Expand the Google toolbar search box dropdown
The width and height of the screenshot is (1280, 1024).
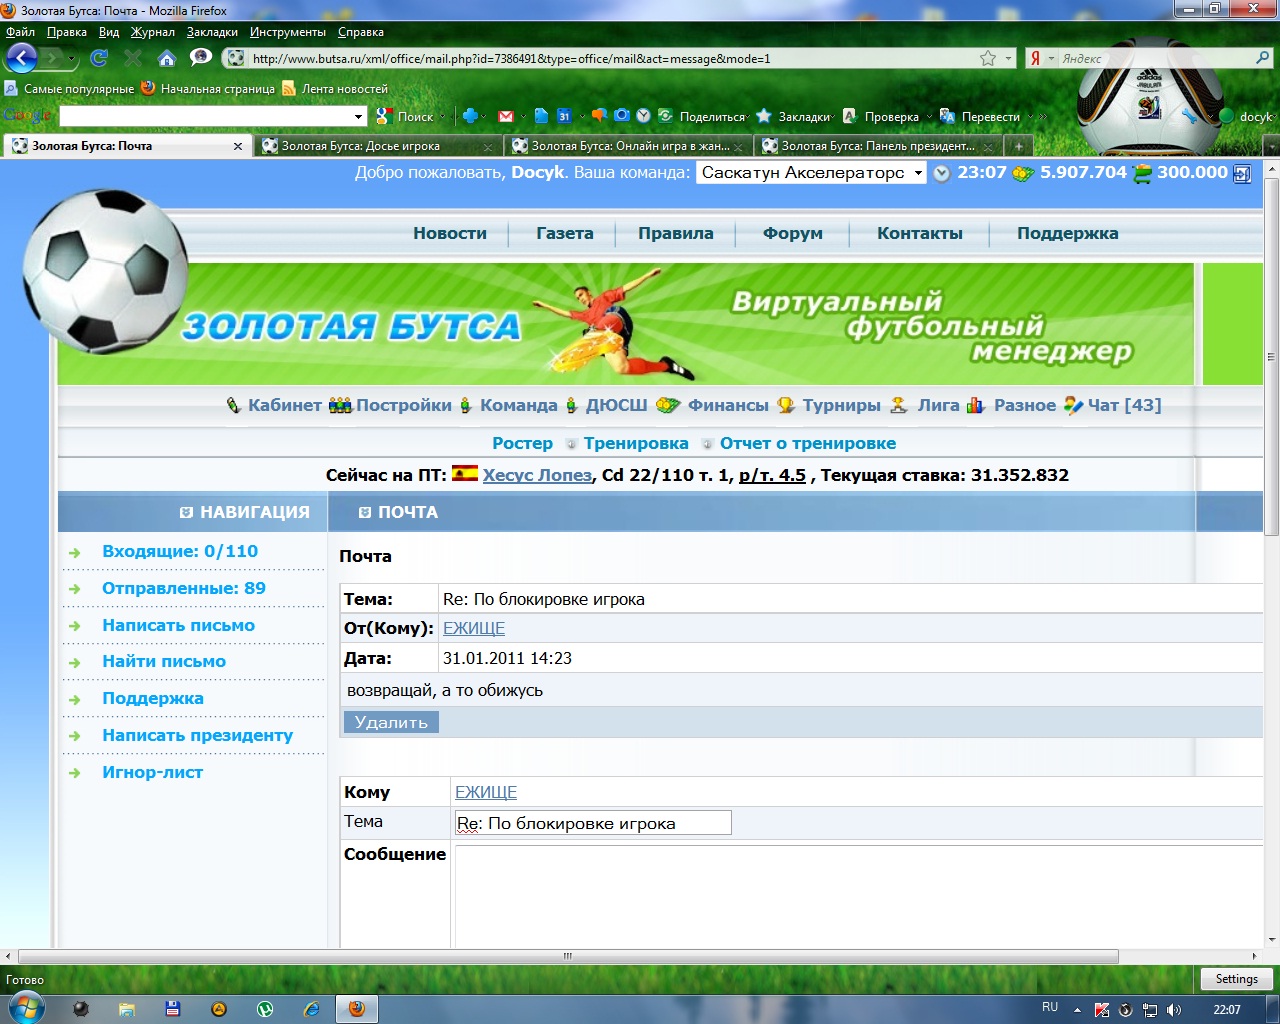point(359,116)
